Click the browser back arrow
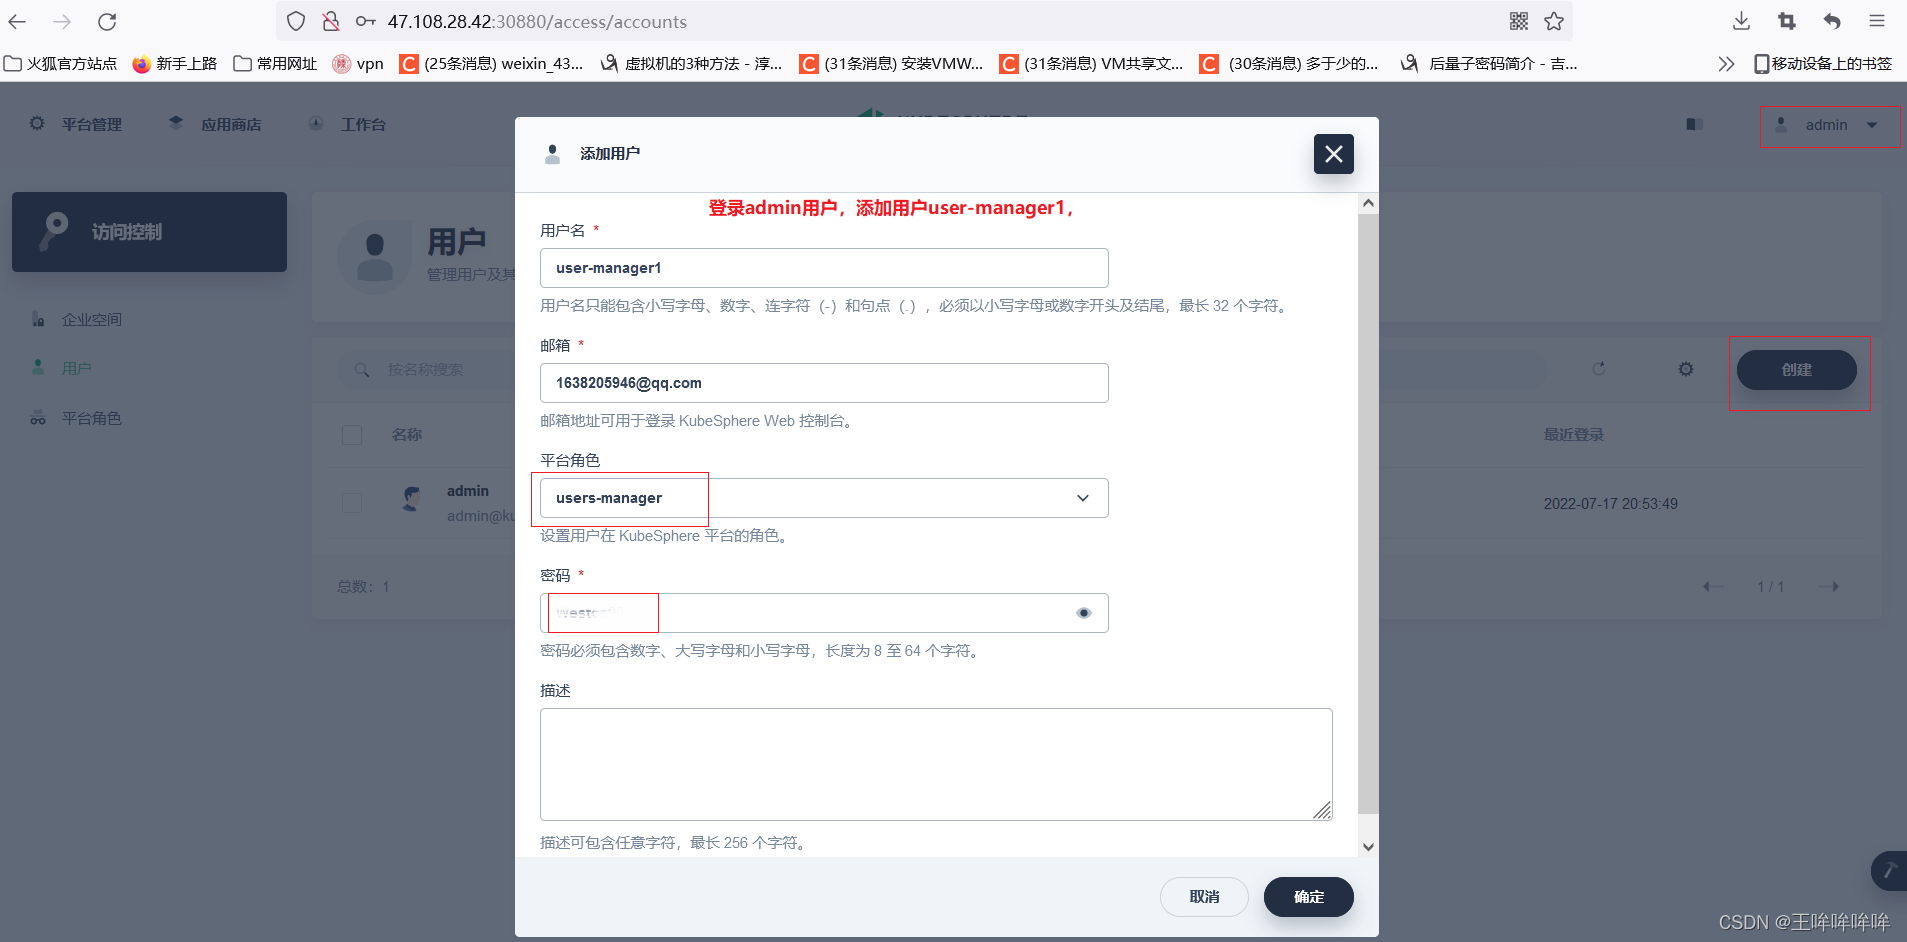The height and width of the screenshot is (942, 1907). [18, 21]
